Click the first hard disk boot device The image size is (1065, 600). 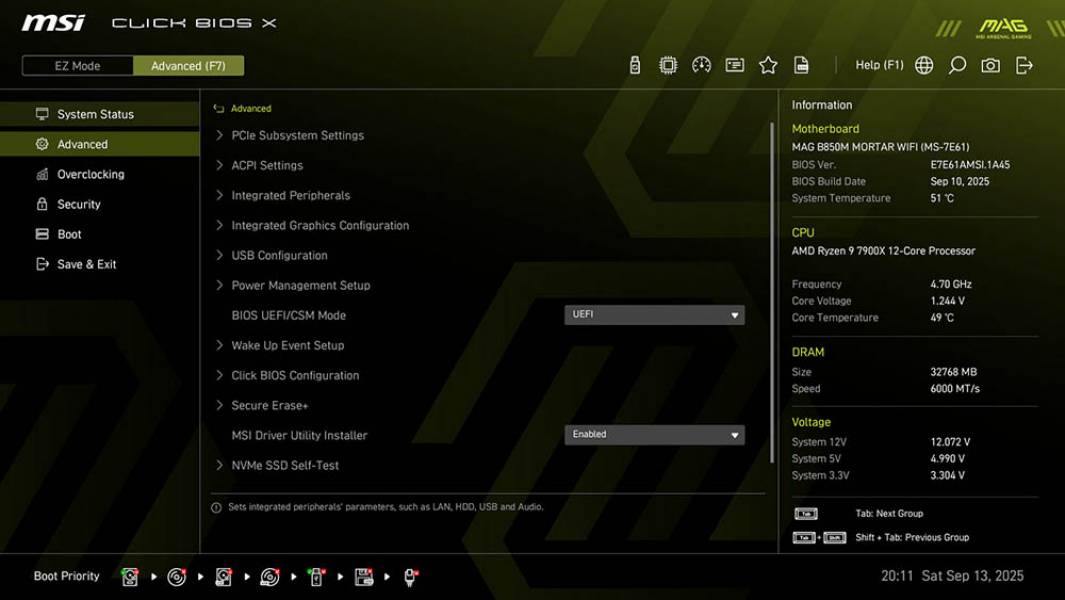[x=130, y=577]
